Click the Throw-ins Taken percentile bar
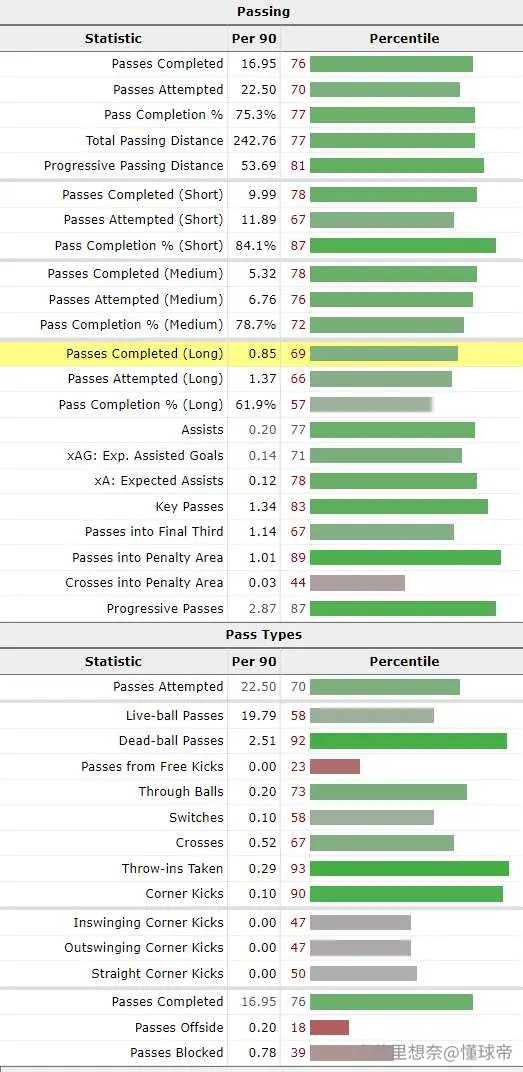523x1072 pixels. coord(409,868)
